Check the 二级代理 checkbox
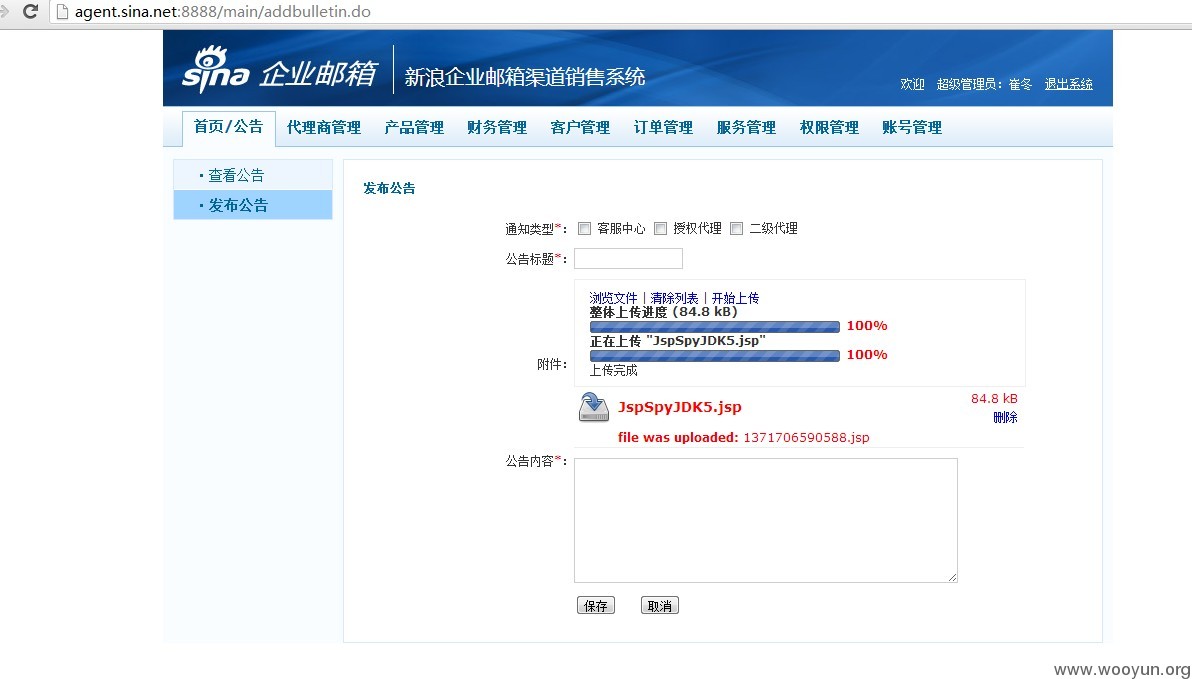Screen dimensions: 1192x679 coord(736,228)
